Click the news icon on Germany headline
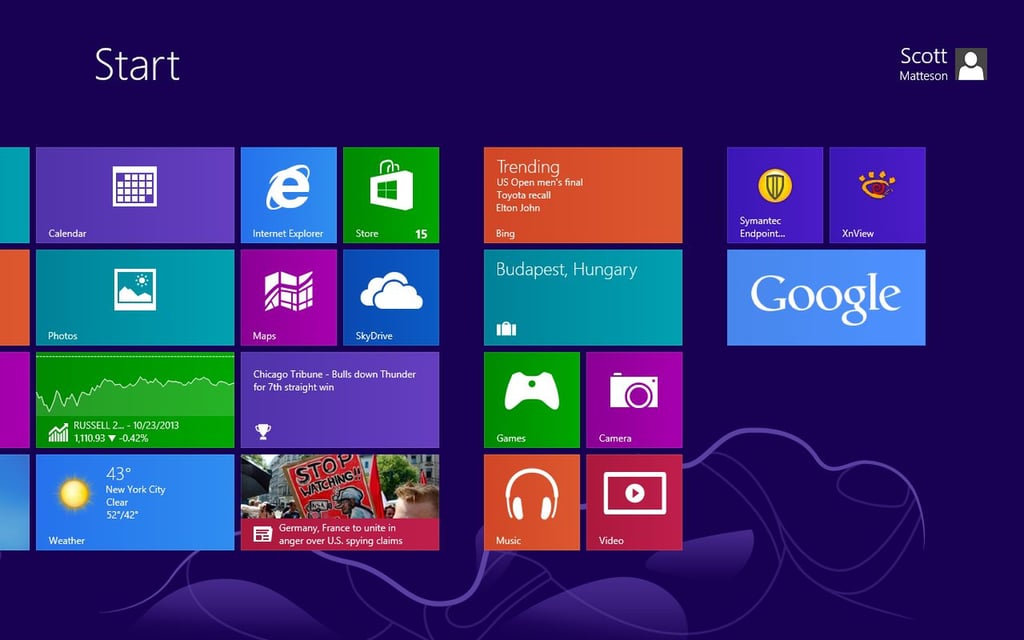 (263, 534)
